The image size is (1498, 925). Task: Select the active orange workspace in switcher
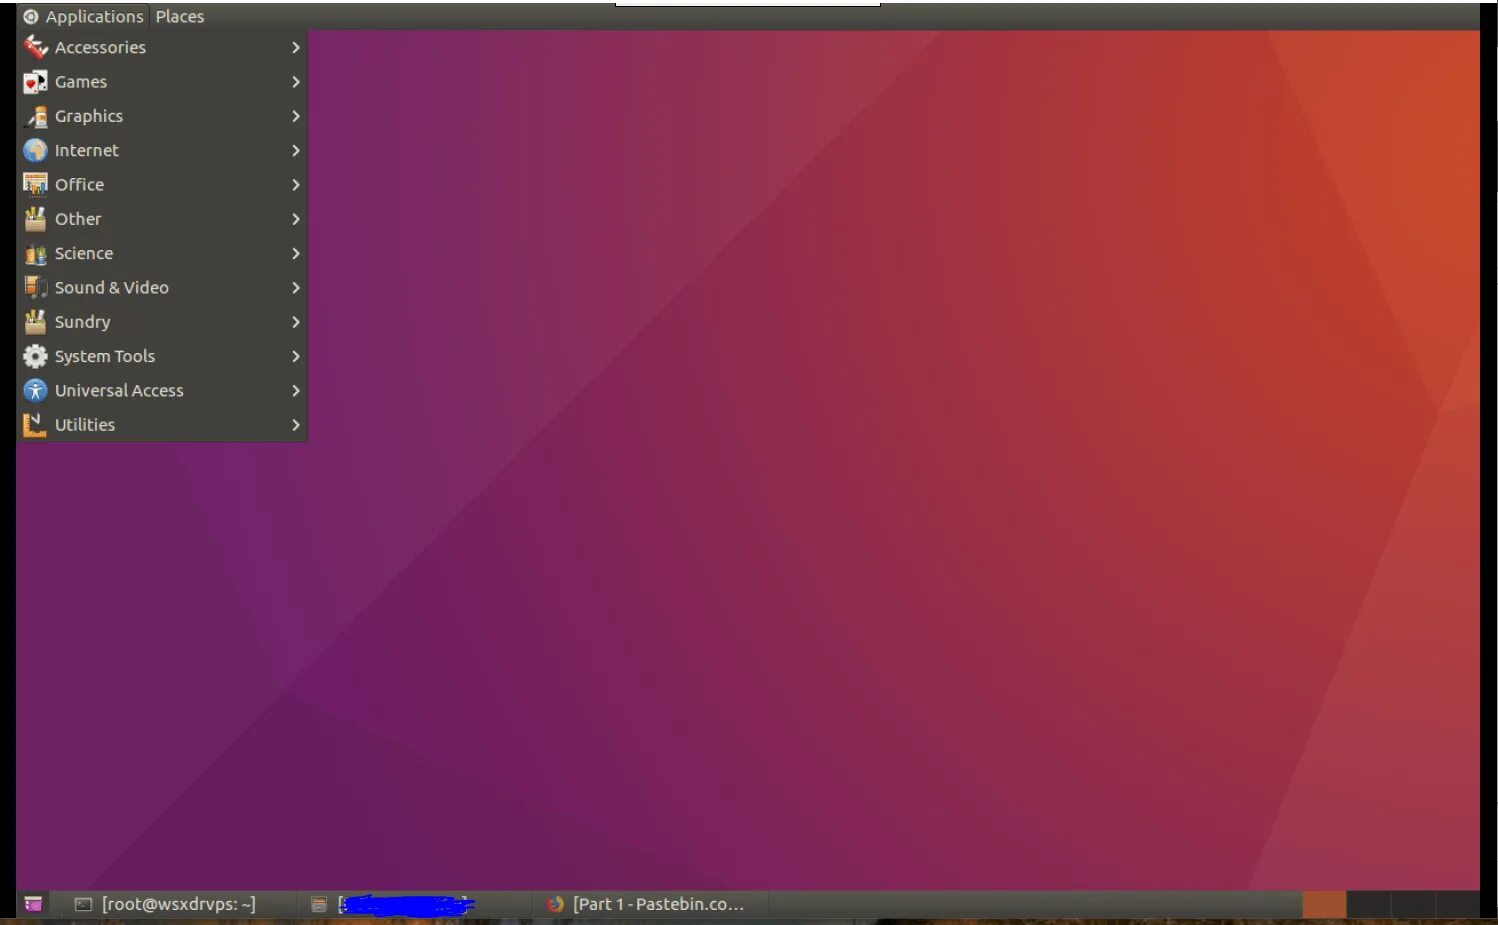click(1324, 904)
